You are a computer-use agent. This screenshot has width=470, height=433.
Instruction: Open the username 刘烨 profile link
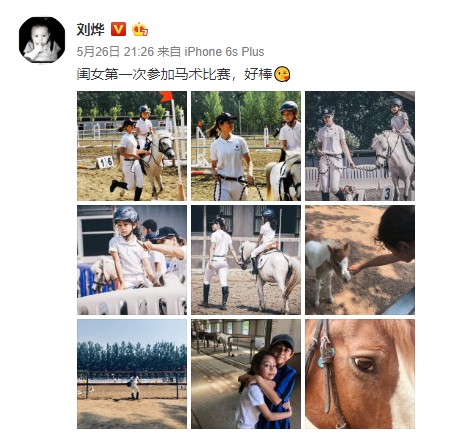90,29
